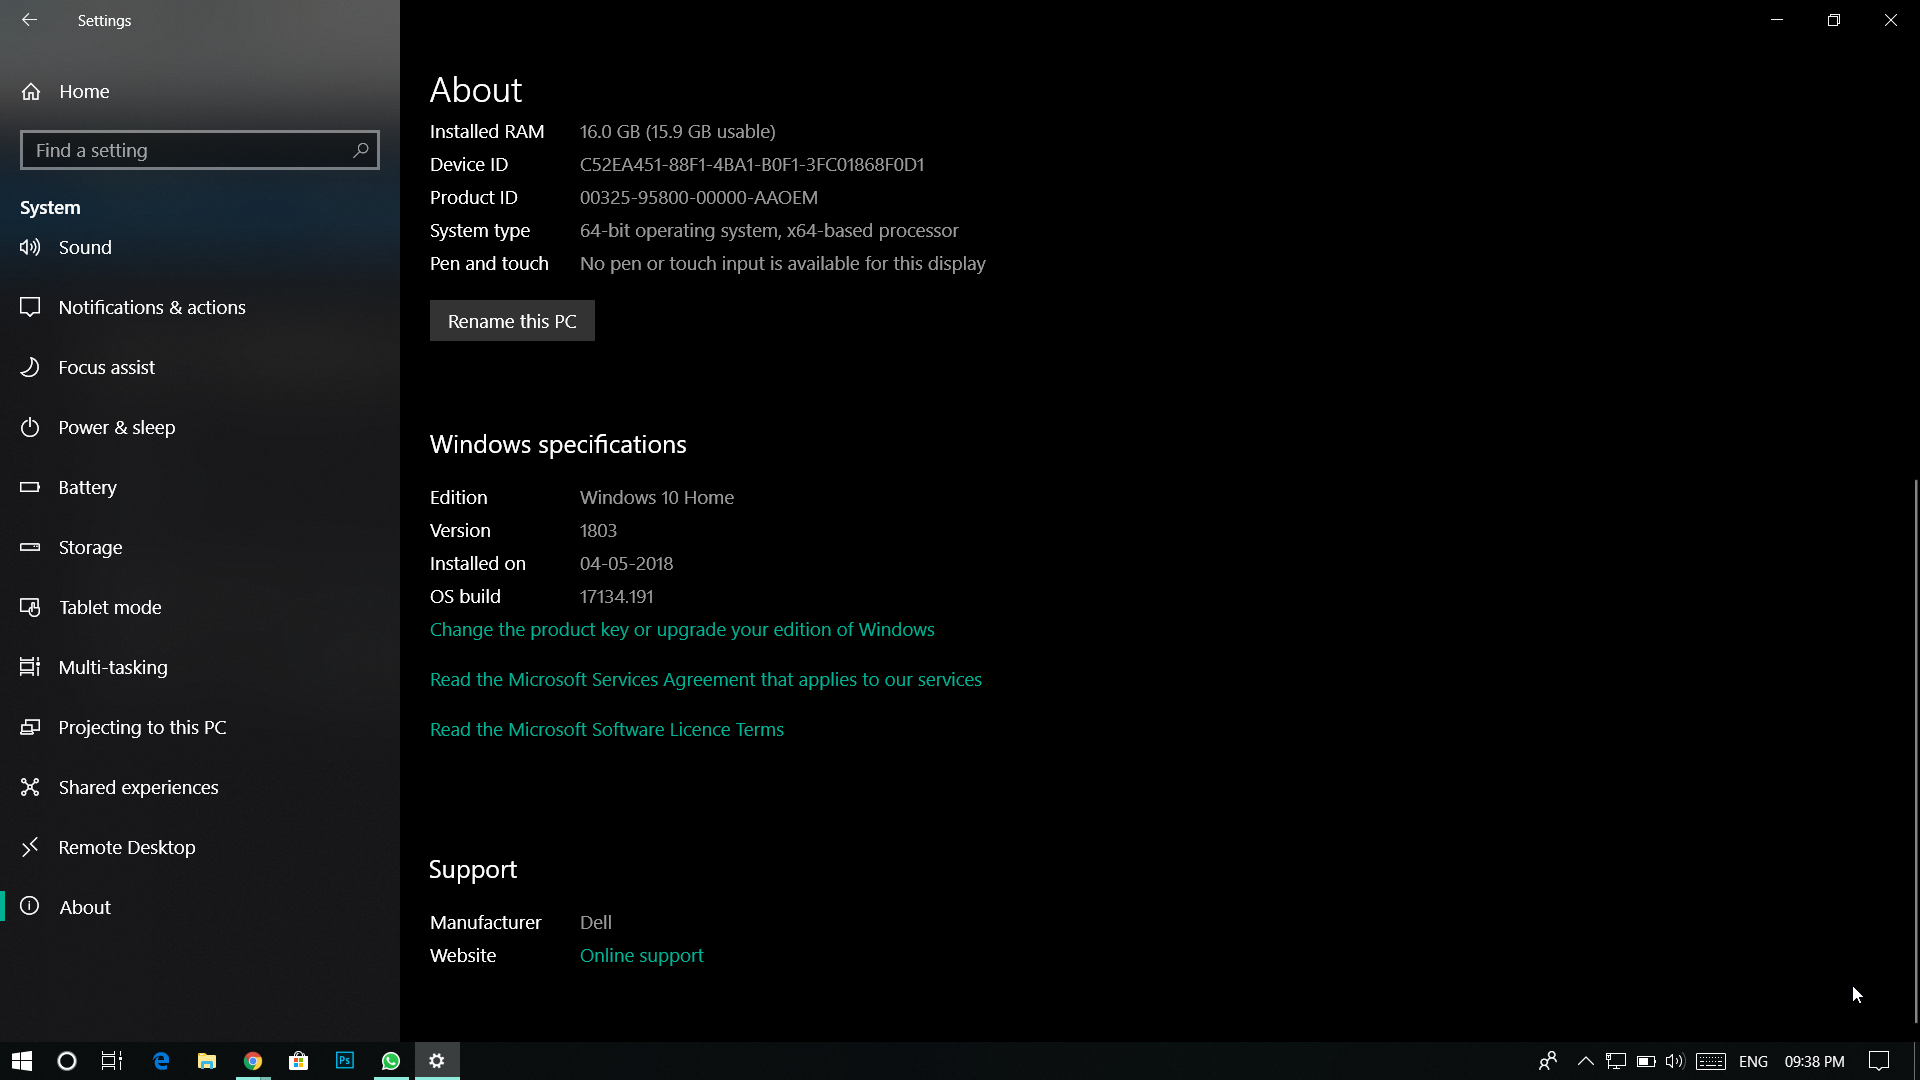Select Battery settings

pyautogui.click(x=88, y=487)
